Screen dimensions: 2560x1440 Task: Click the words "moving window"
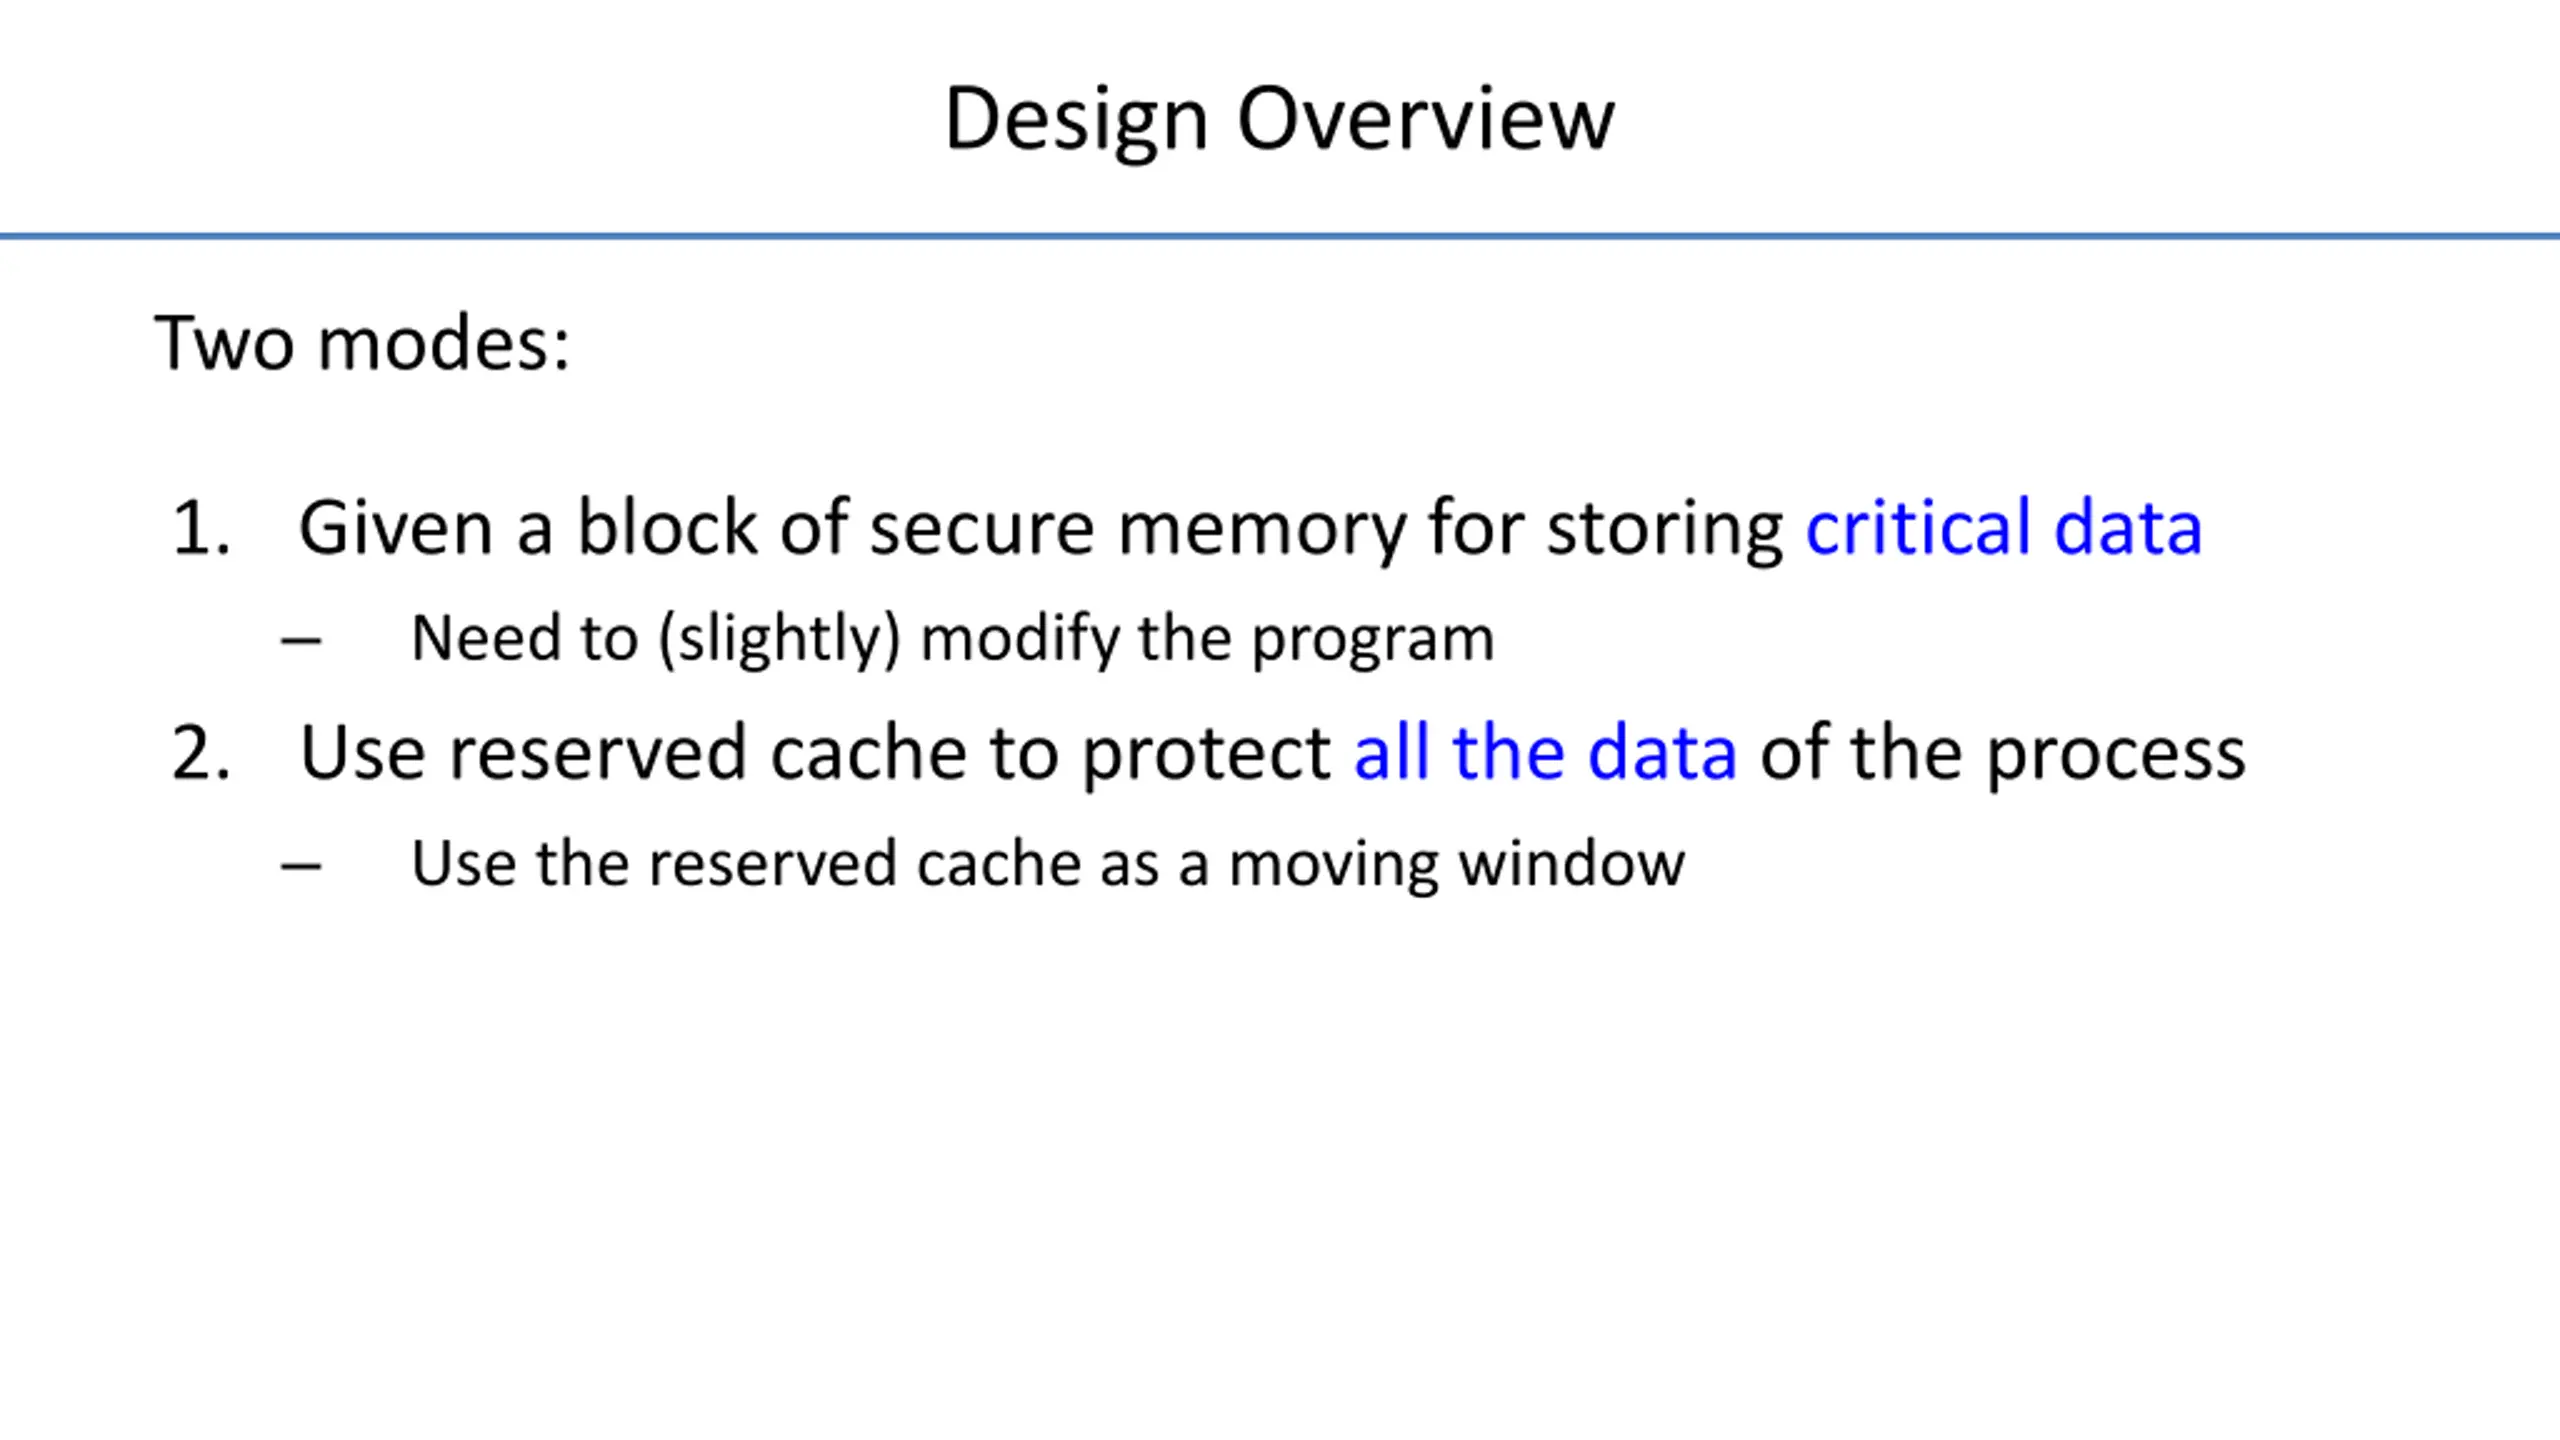click(x=1456, y=863)
